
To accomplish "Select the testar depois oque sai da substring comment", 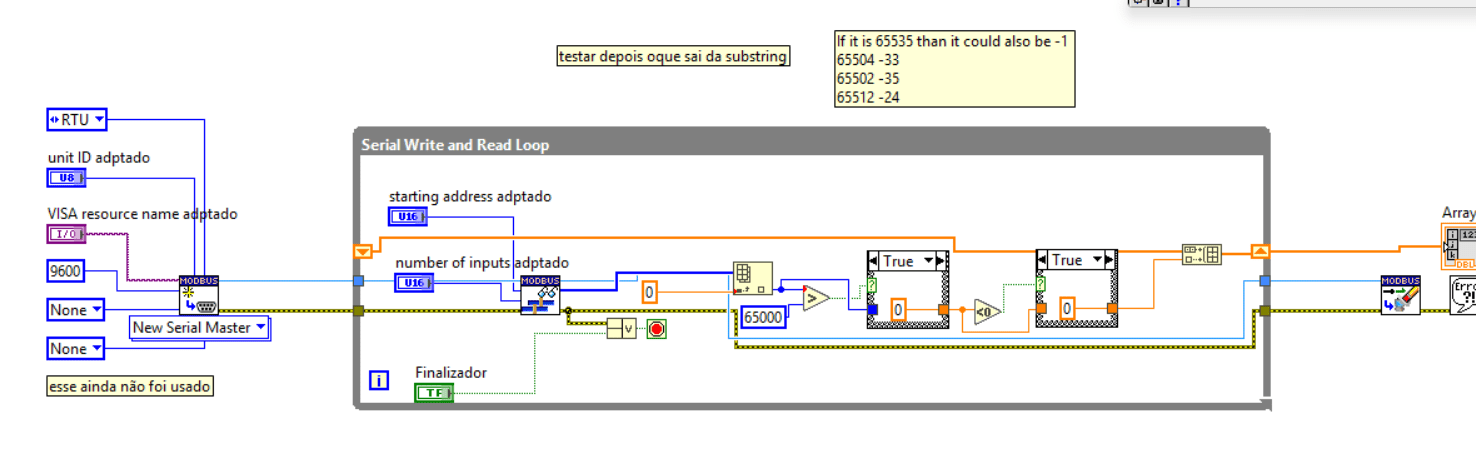I will tap(673, 57).
